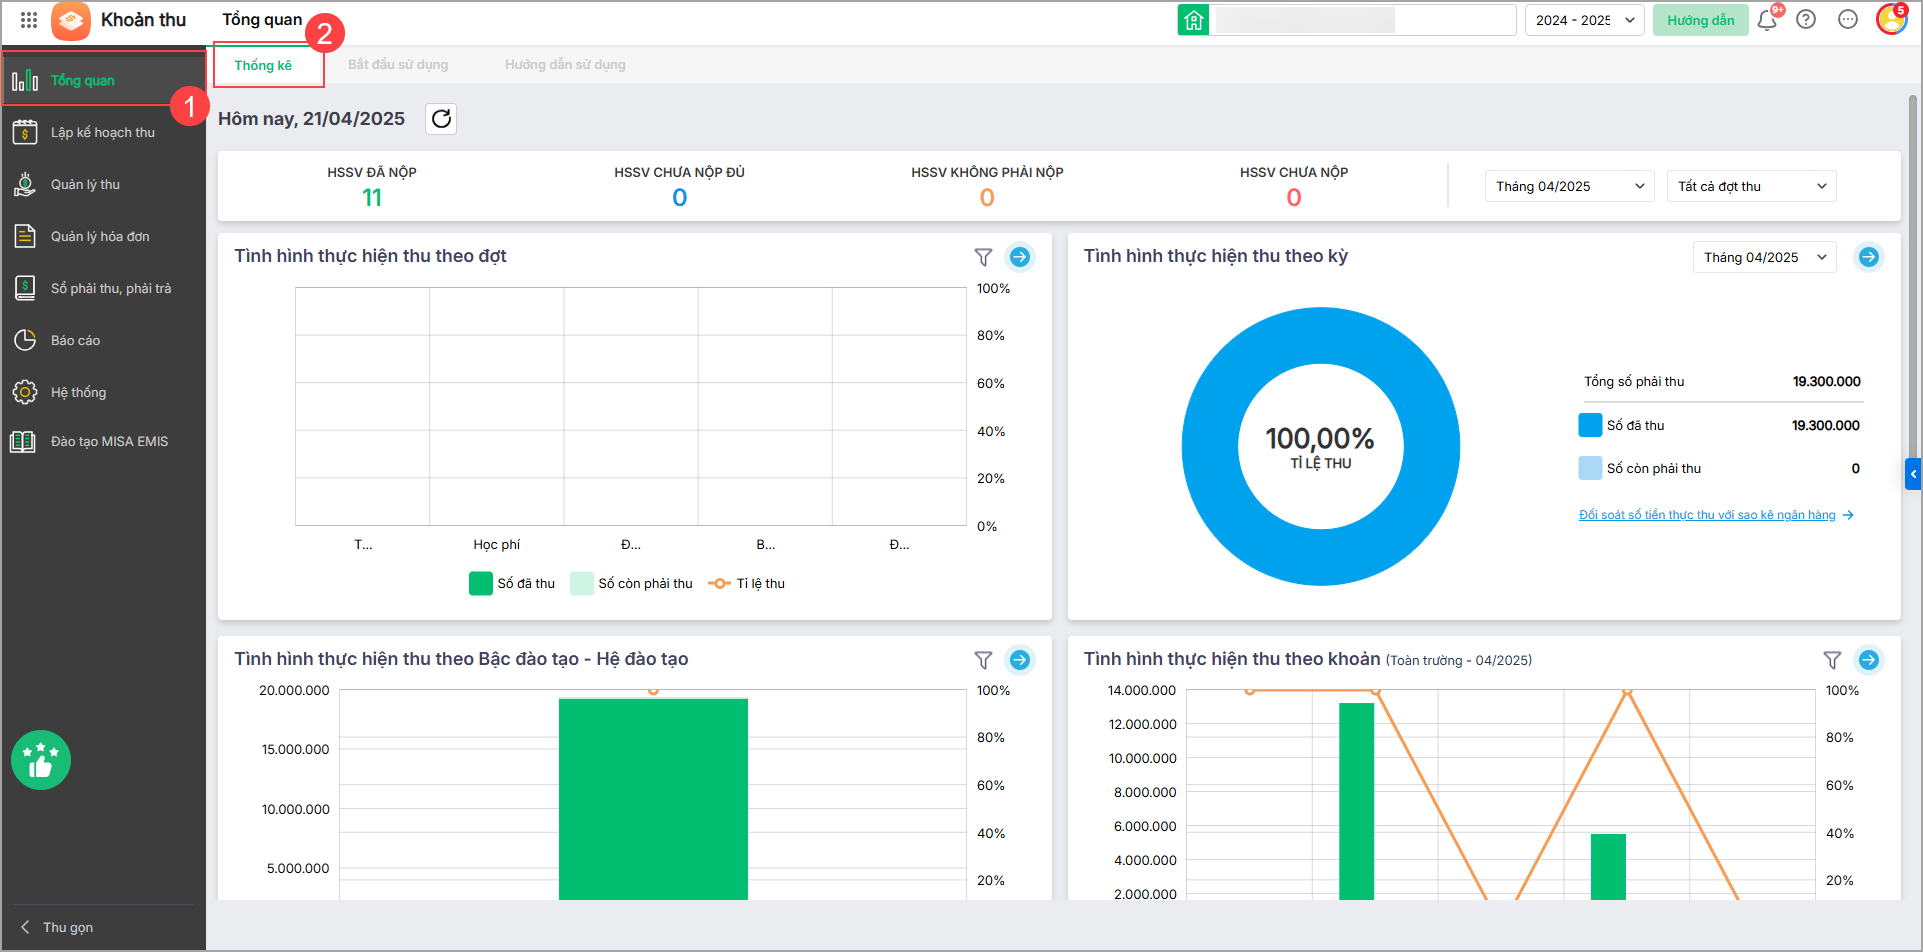Filter the thu theo khoản chart
This screenshot has width=1923, height=952.
(x=1832, y=660)
